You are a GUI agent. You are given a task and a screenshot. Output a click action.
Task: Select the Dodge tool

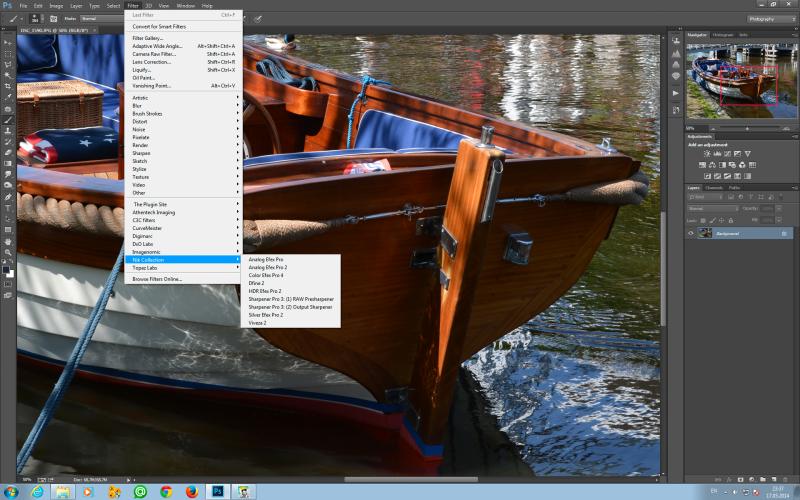(x=8, y=185)
